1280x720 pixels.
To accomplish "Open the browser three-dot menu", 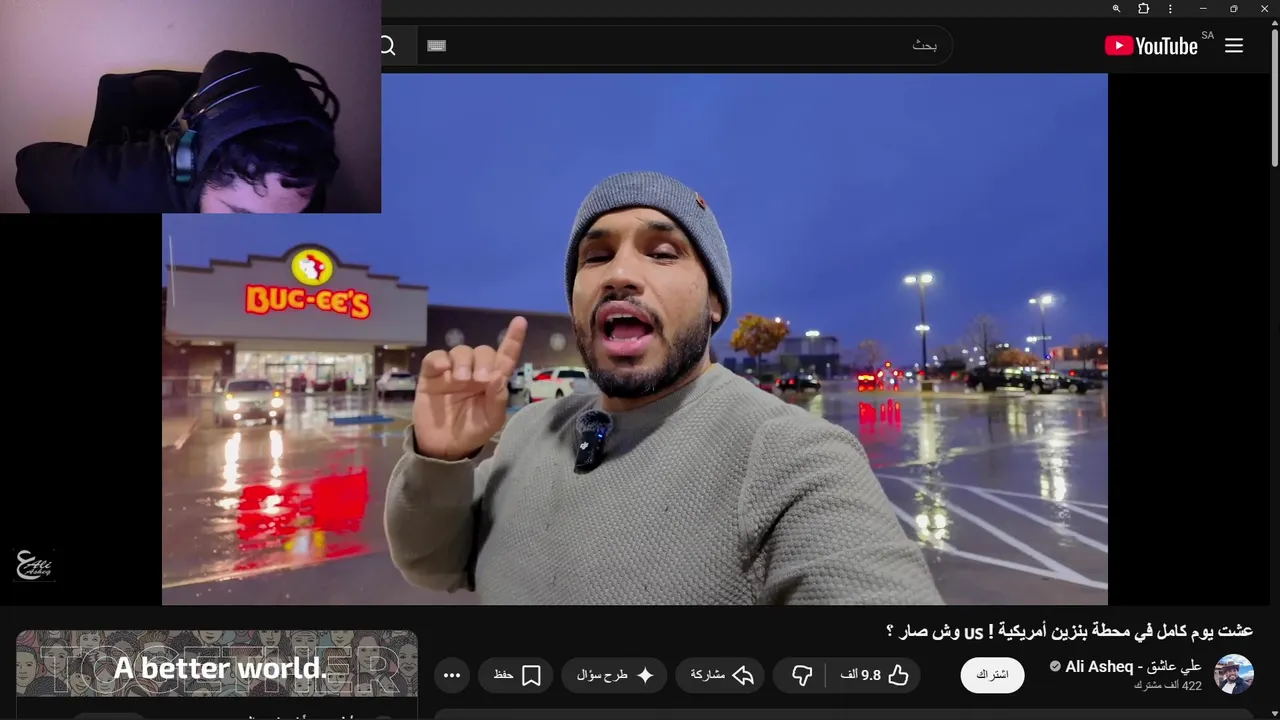I will [x=1170, y=9].
